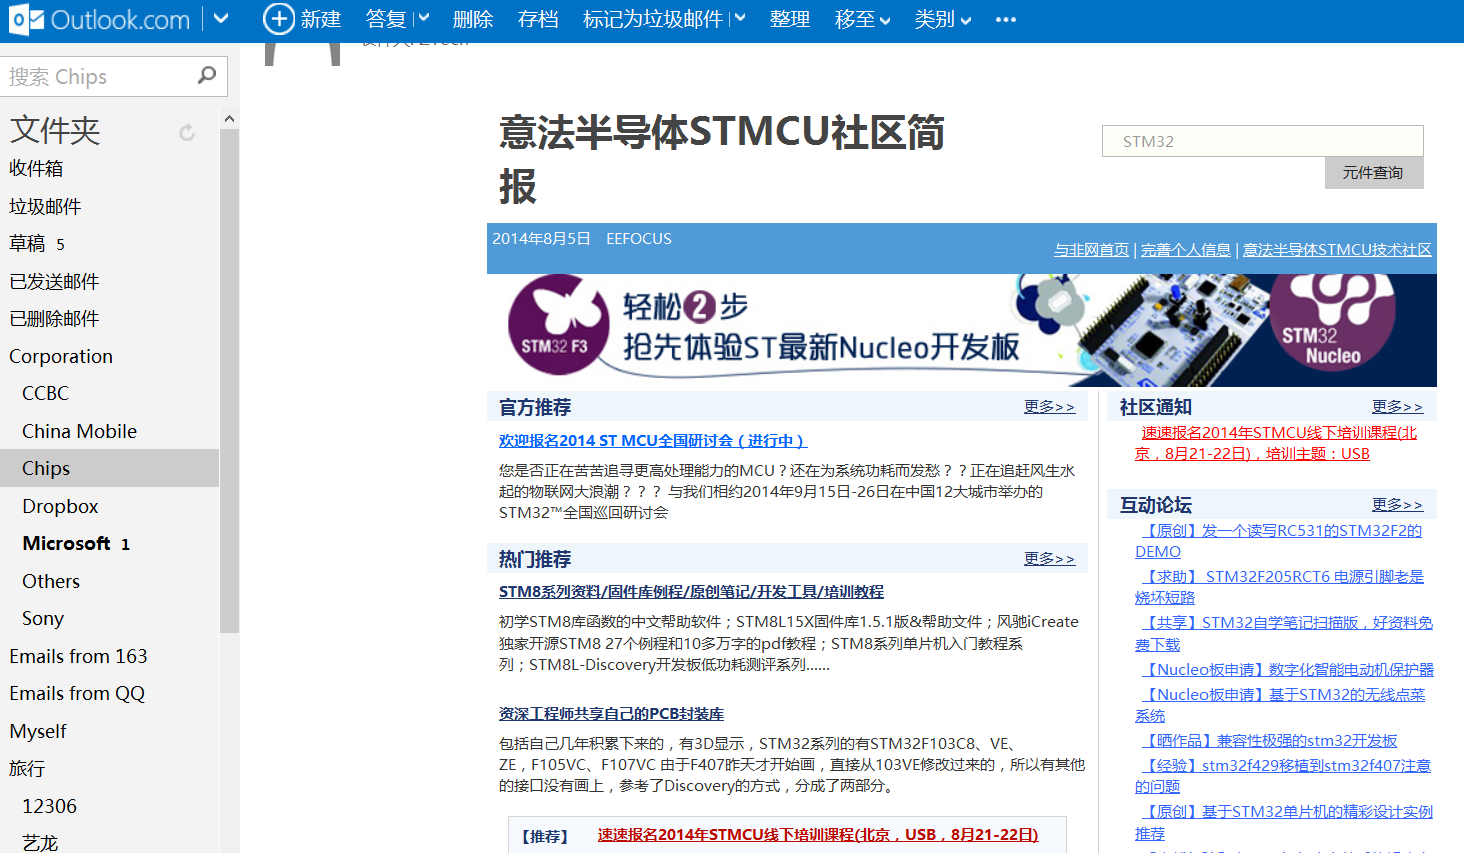The height and width of the screenshot is (853, 1464).
Task: Open the 已删除邮件 folder
Action: pyautogui.click(x=54, y=318)
